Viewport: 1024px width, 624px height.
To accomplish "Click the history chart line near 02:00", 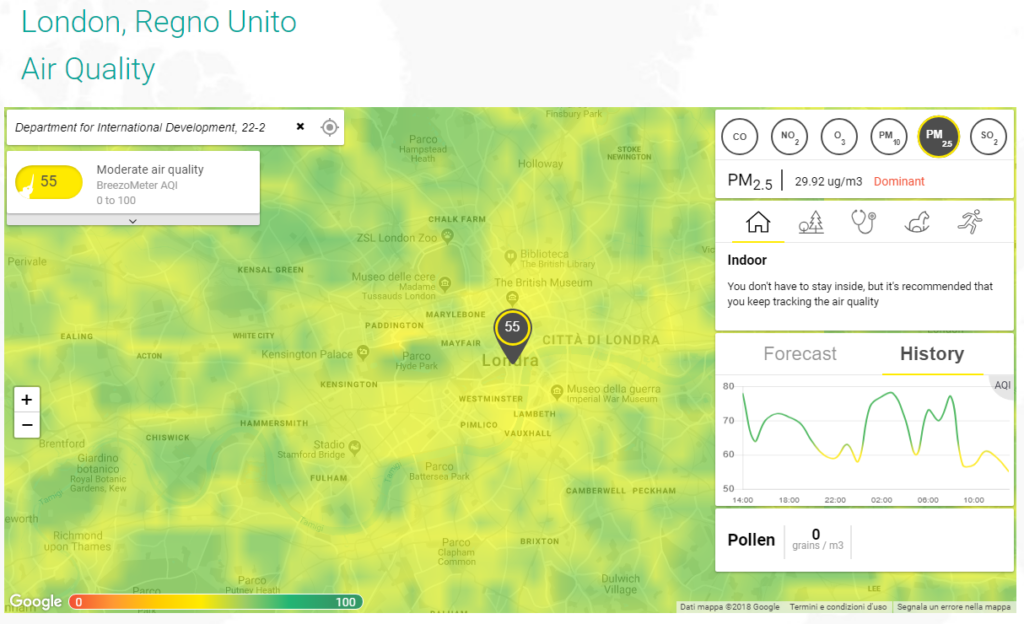I will coord(881,396).
